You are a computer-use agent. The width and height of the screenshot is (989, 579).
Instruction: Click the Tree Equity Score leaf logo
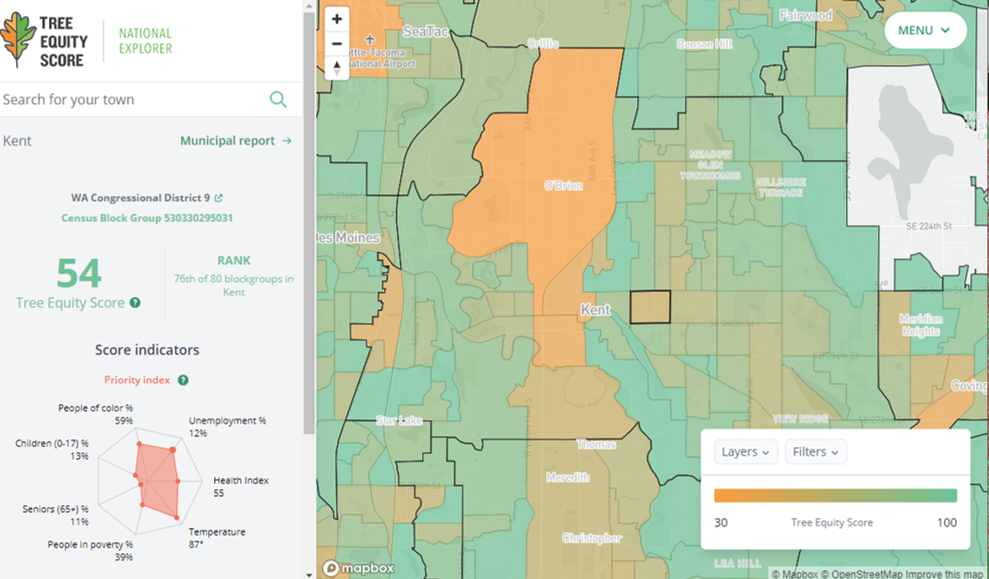click(18, 40)
